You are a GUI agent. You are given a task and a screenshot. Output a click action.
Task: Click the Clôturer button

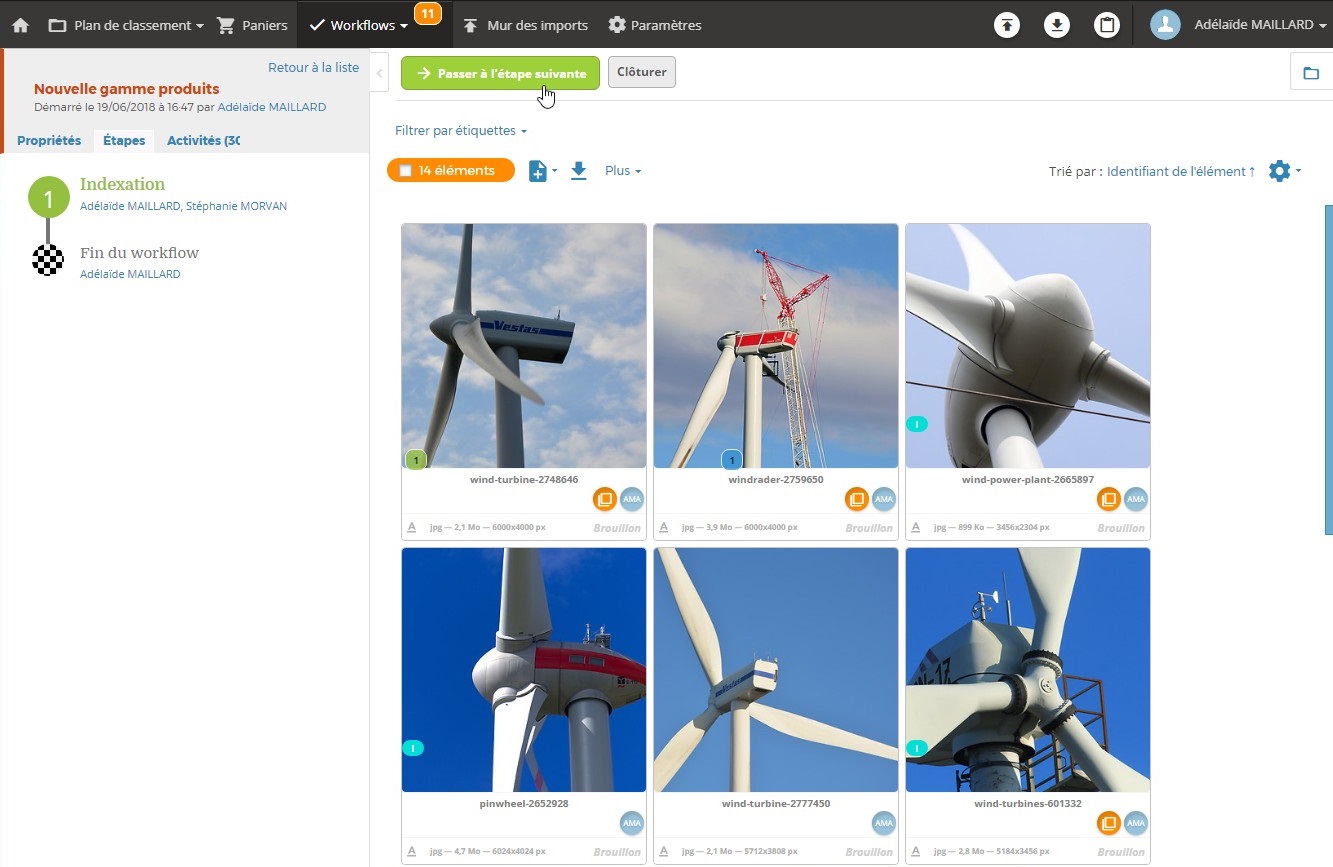tap(642, 72)
